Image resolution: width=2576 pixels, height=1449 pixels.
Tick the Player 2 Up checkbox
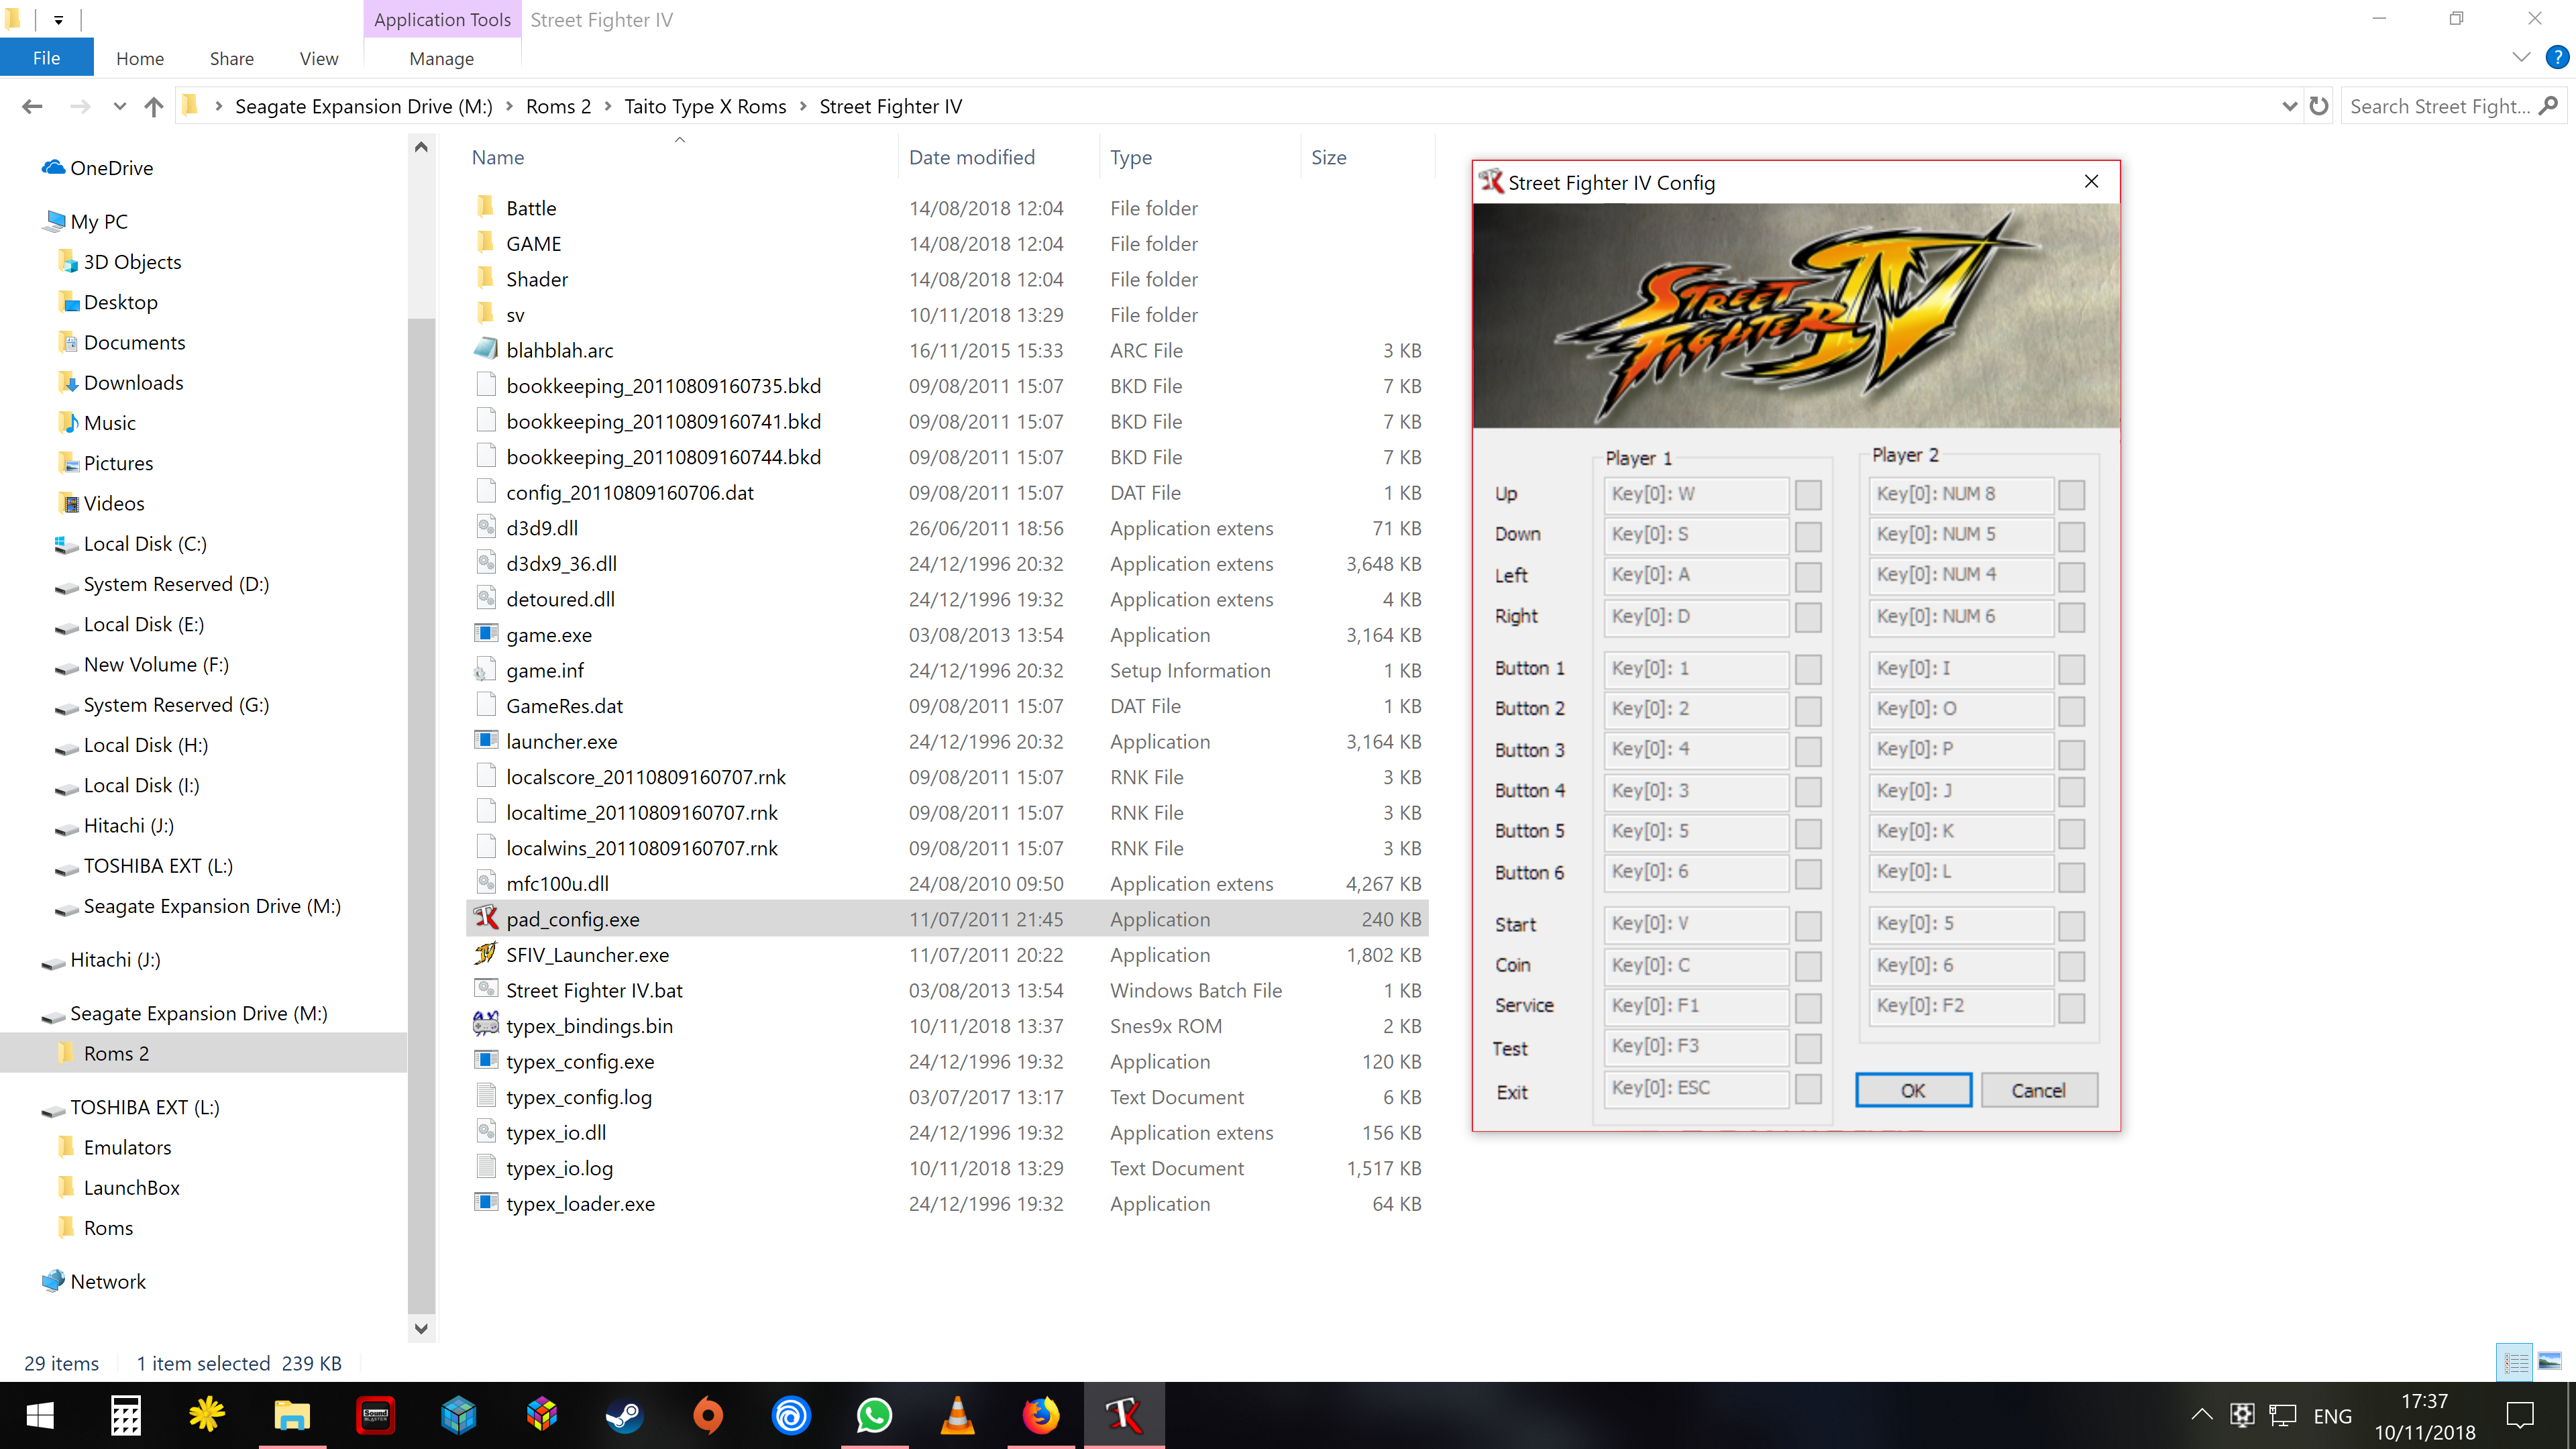(2072, 494)
